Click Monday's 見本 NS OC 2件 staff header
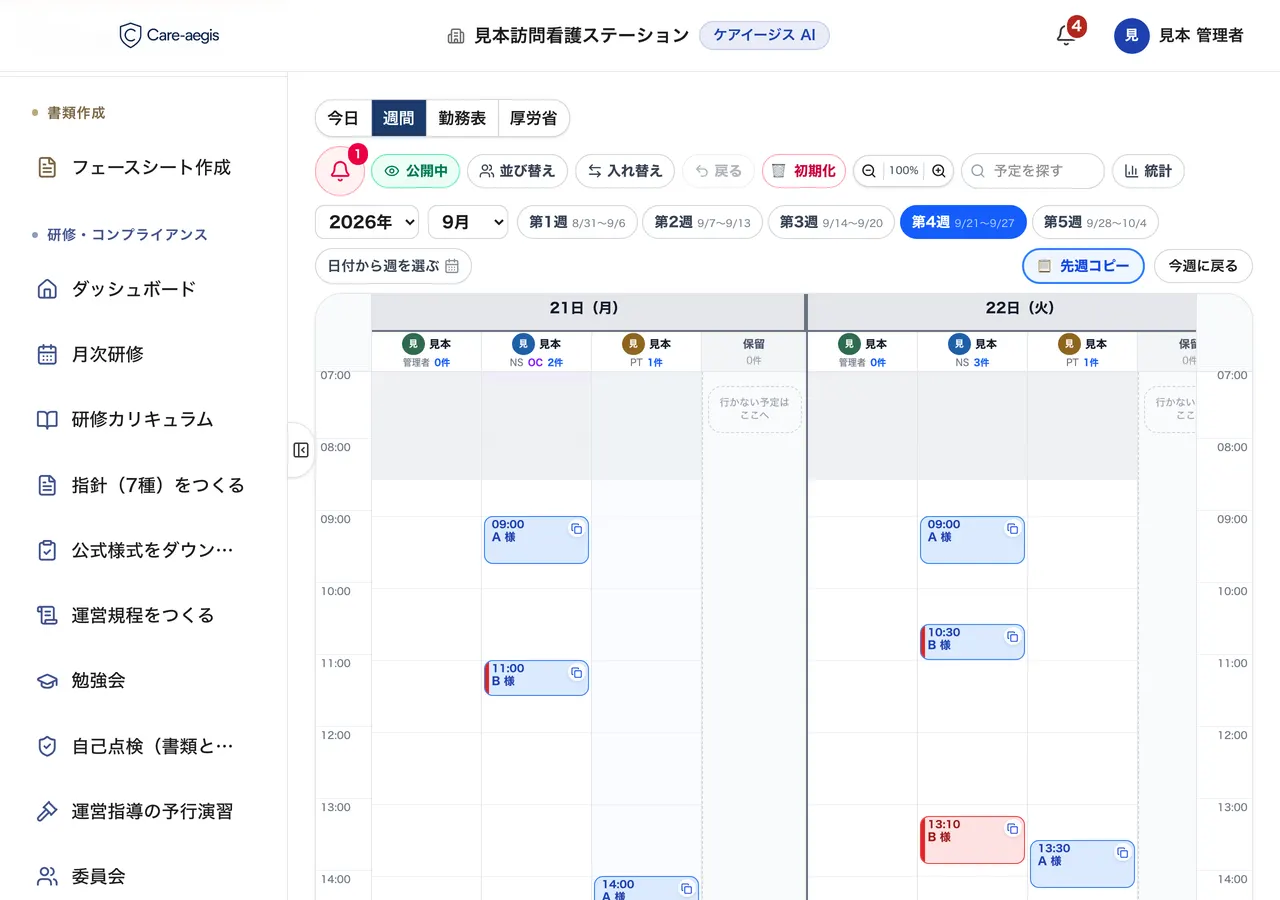Screen dimensions: 1280x900 click(x=536, y=352)
